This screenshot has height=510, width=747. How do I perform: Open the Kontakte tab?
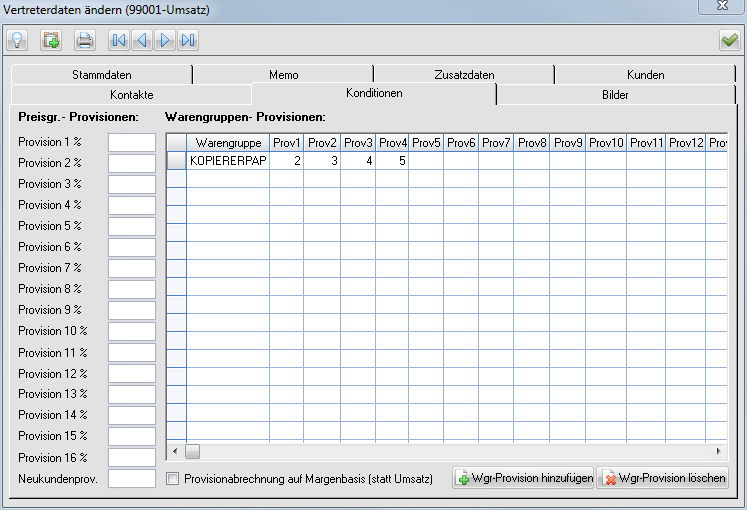pyautogui.click(x=131, y=94)
